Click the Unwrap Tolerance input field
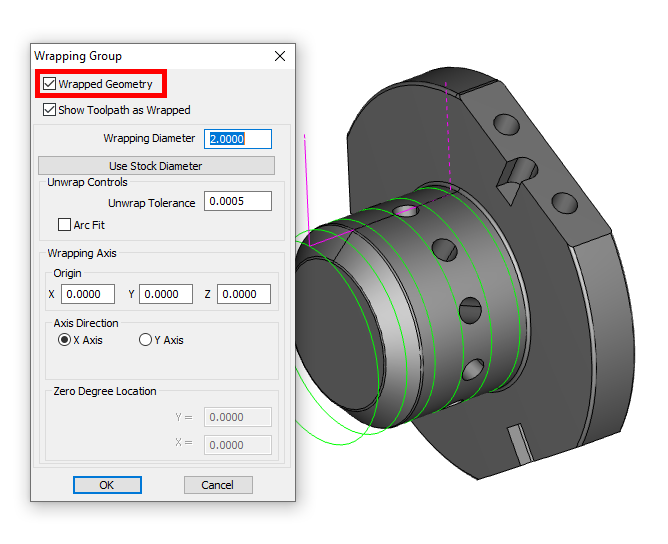The height and width of the screenshot is (544, 668). pos(238,201)
